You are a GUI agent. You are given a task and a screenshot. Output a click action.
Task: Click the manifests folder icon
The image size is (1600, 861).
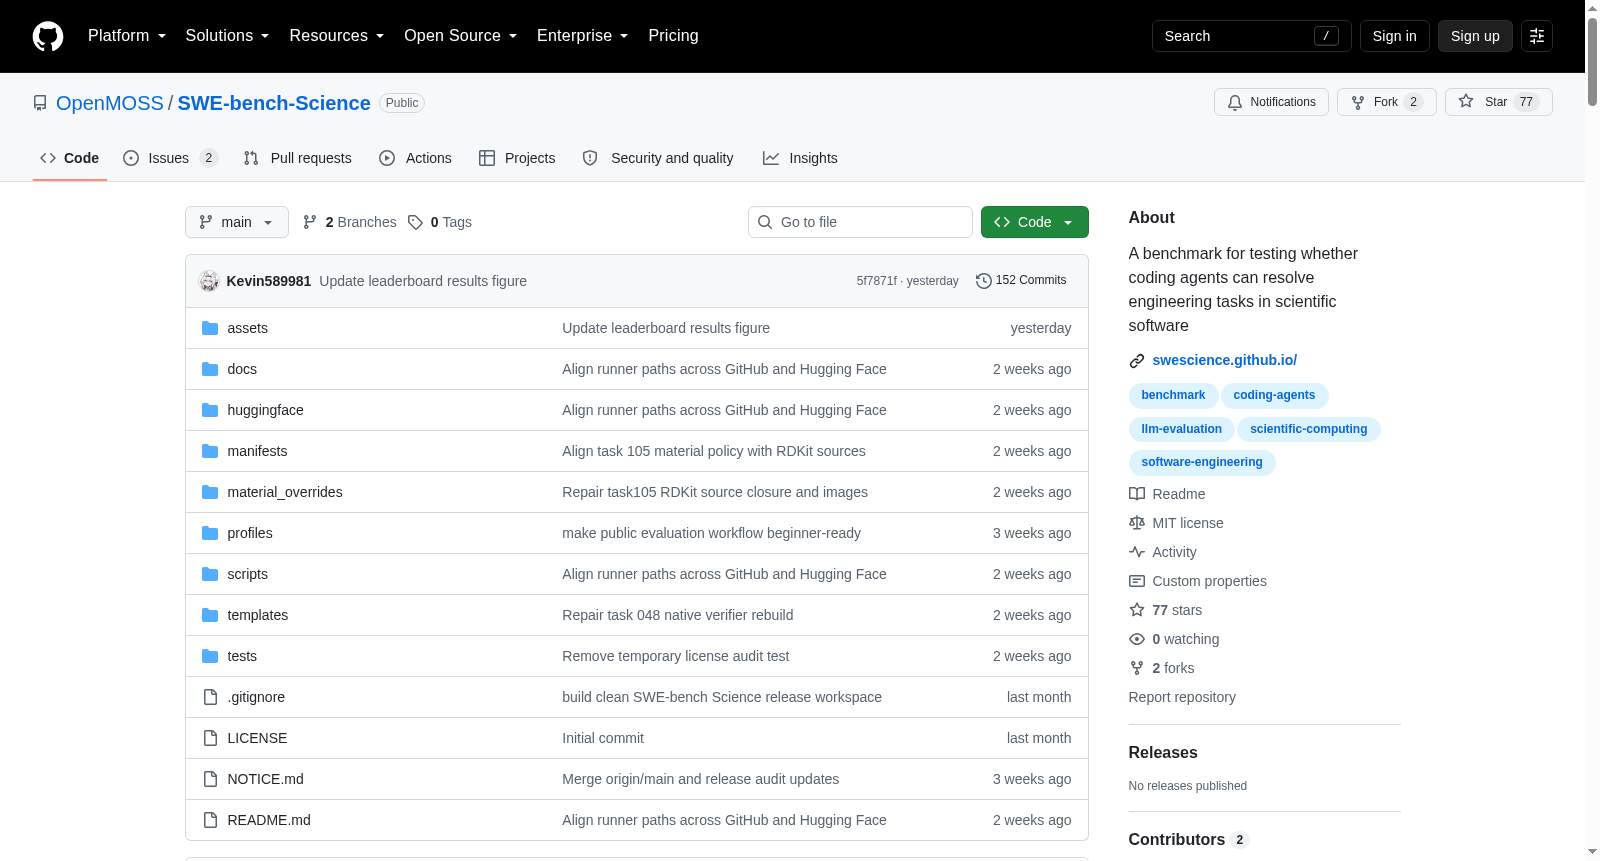pyautogui.click(x=210, y=451)
